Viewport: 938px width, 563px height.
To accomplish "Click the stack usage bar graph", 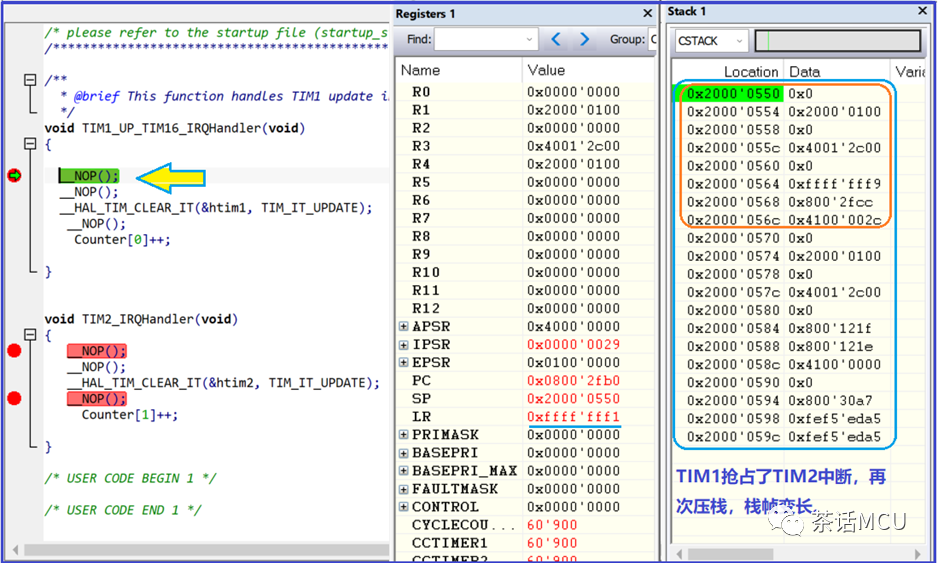I will pos(838,41).
